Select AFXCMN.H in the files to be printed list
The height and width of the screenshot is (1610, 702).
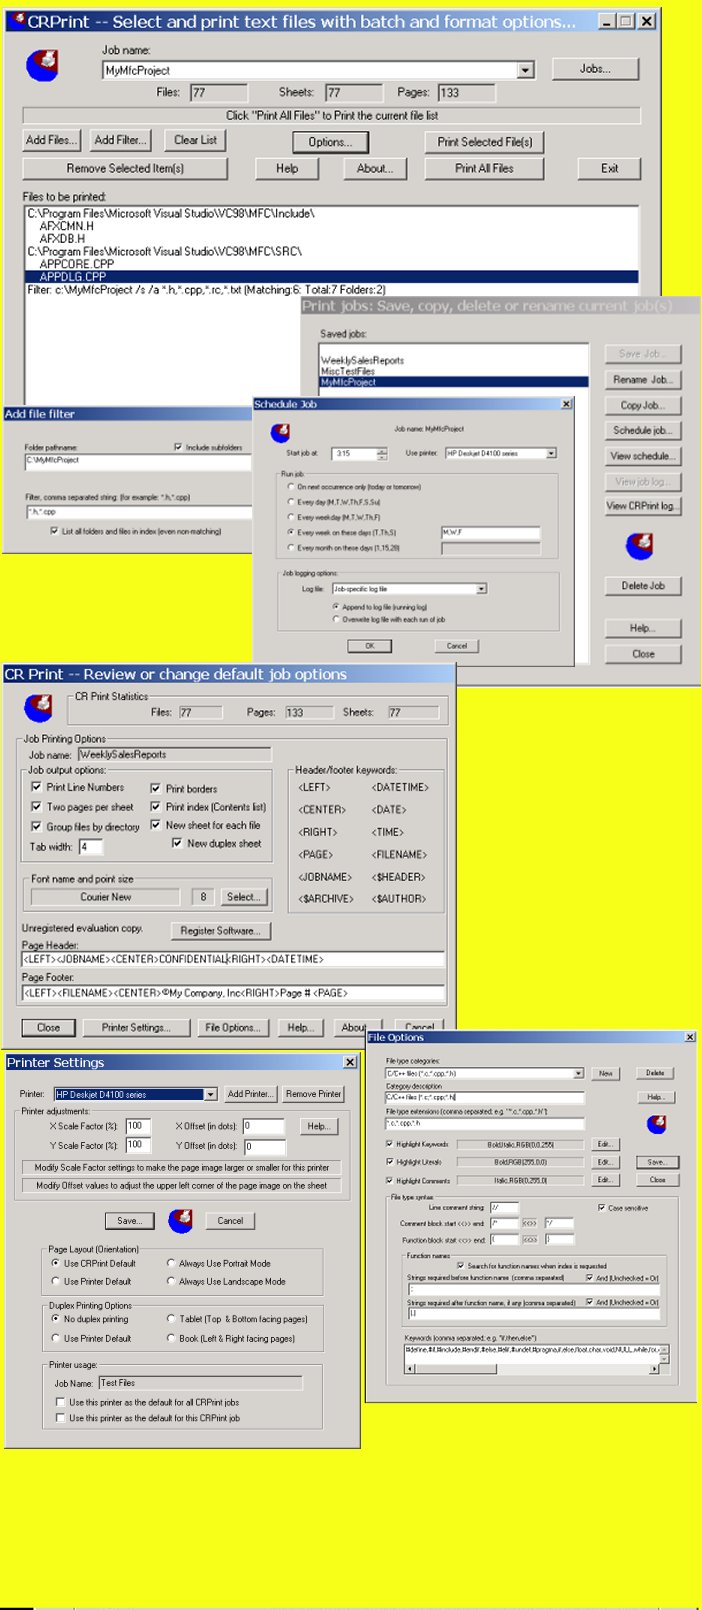coord(67,227)
